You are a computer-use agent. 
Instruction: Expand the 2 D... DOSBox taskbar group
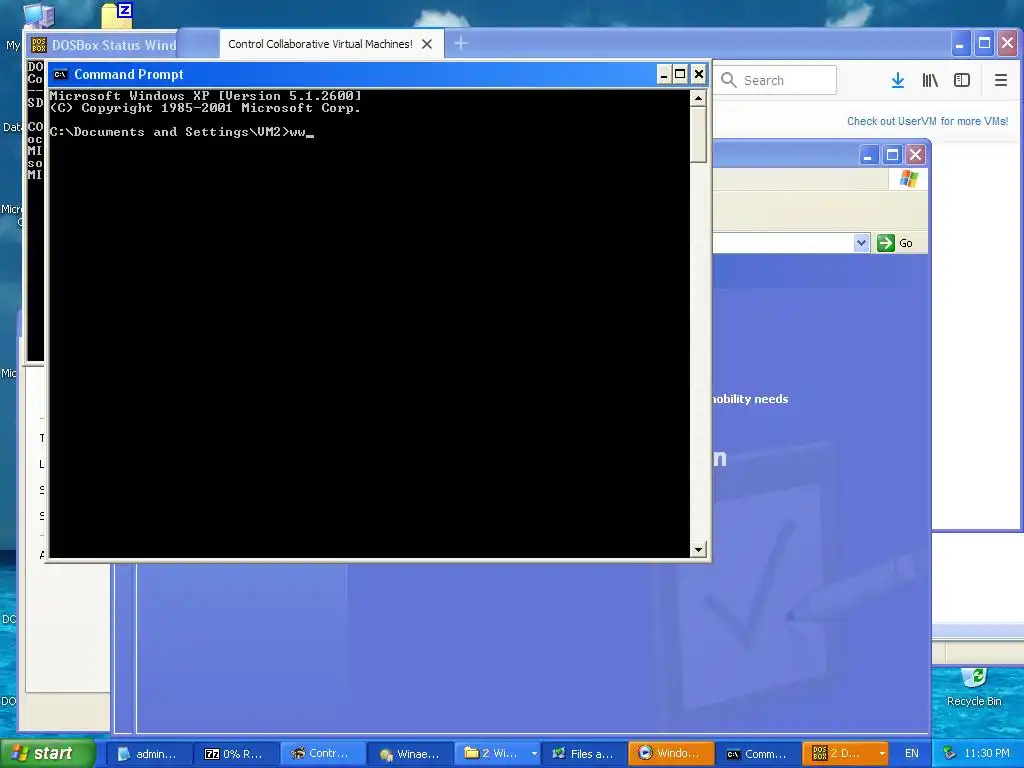(x=846, y=754)
